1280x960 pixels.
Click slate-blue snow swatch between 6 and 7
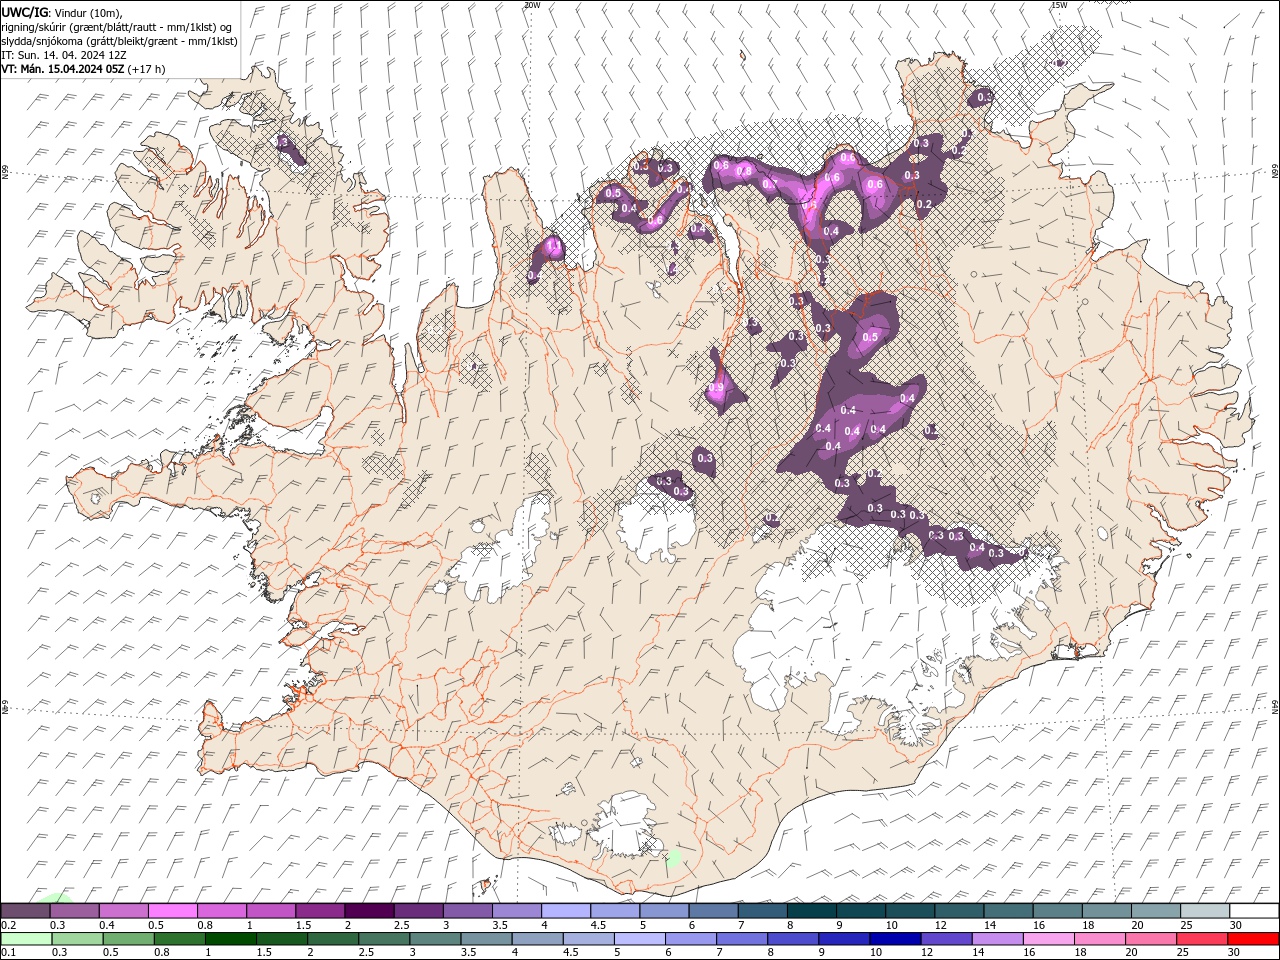pyautogui.click(x=713, y=911)
